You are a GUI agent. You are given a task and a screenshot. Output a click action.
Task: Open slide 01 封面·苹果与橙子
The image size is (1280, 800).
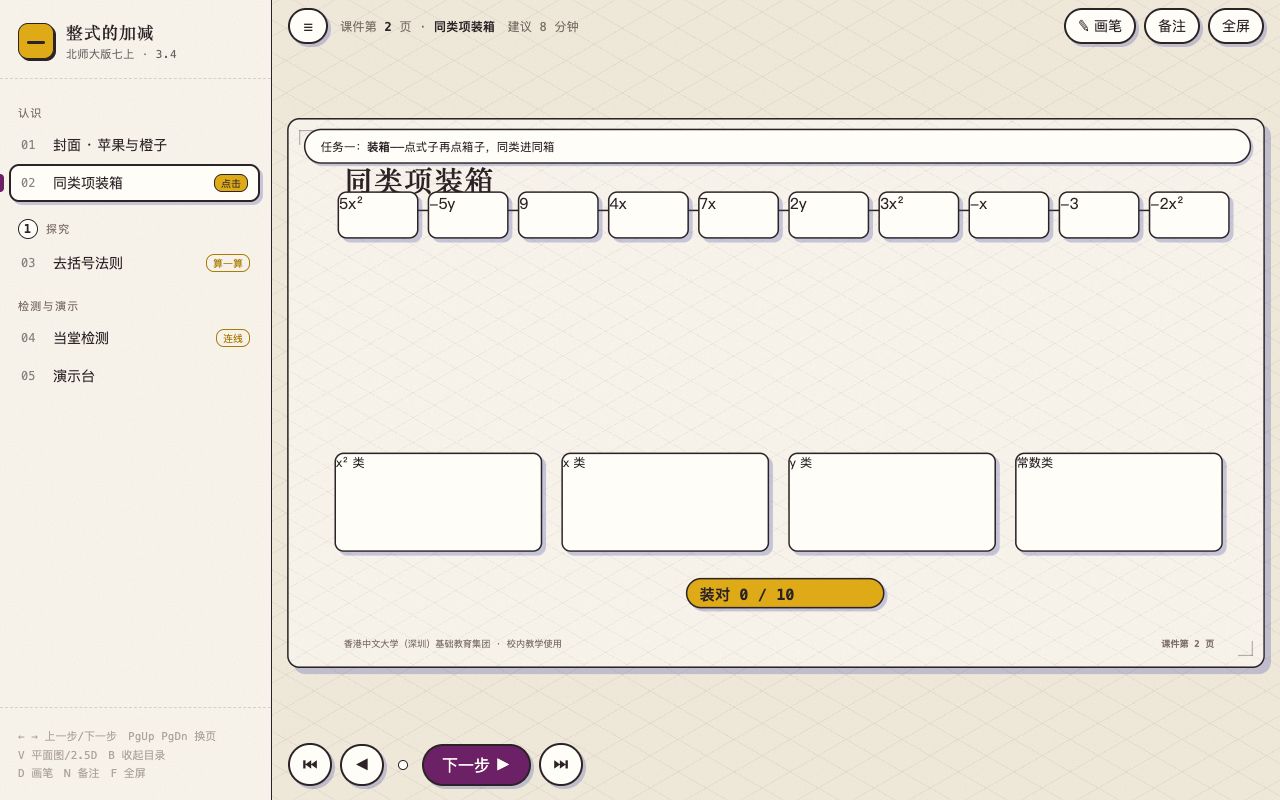point(134,145)
